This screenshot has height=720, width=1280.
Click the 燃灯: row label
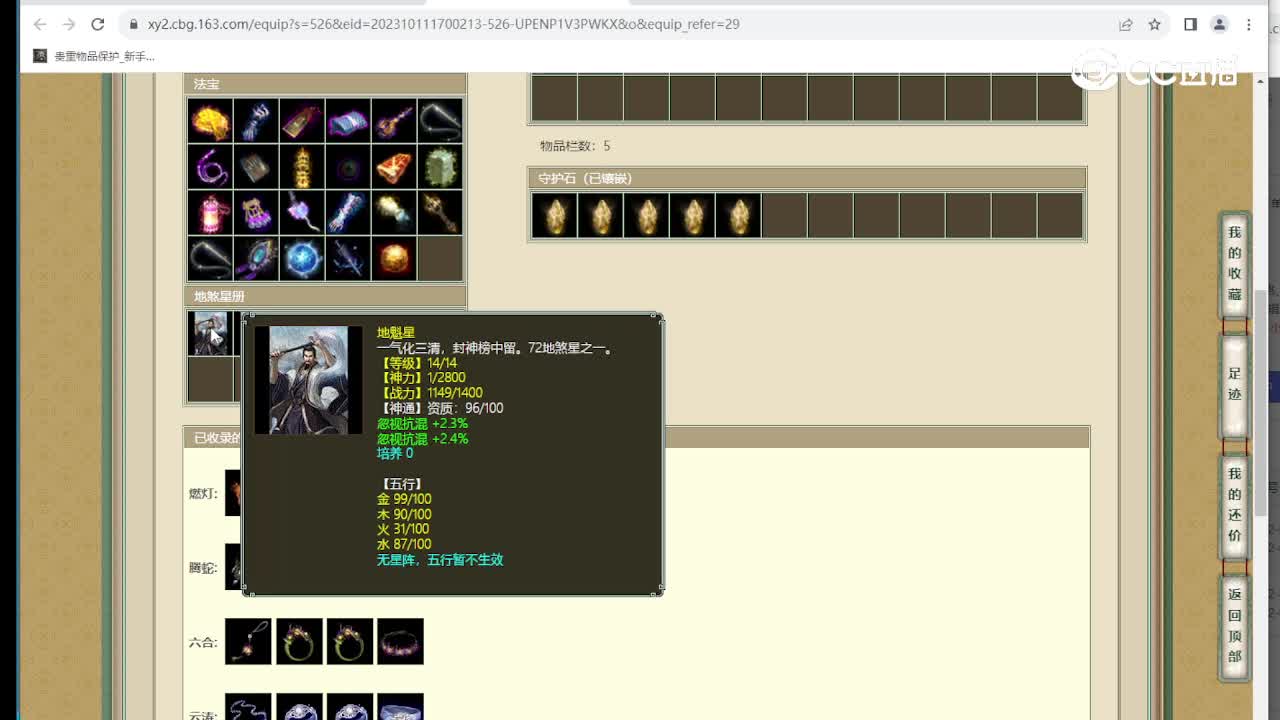click(x=203, y=493)
